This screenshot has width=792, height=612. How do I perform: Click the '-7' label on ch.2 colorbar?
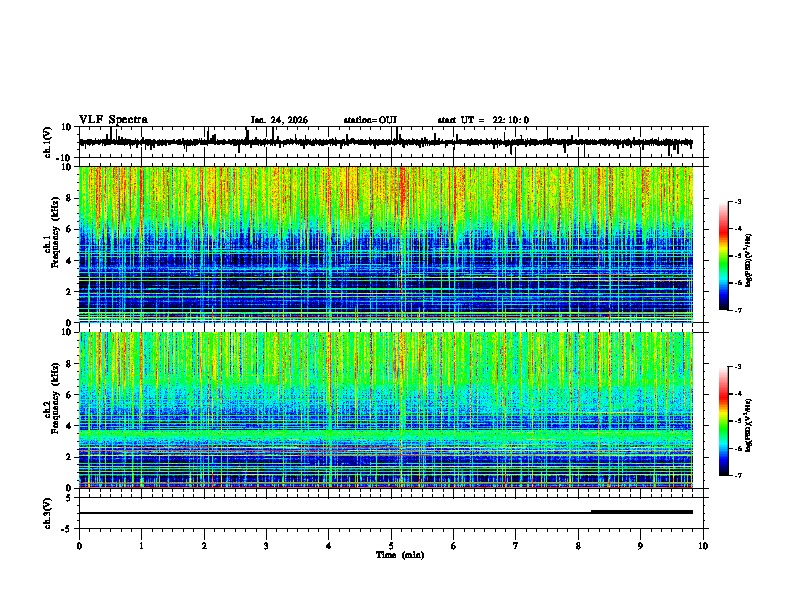click(x=737, y=475)
